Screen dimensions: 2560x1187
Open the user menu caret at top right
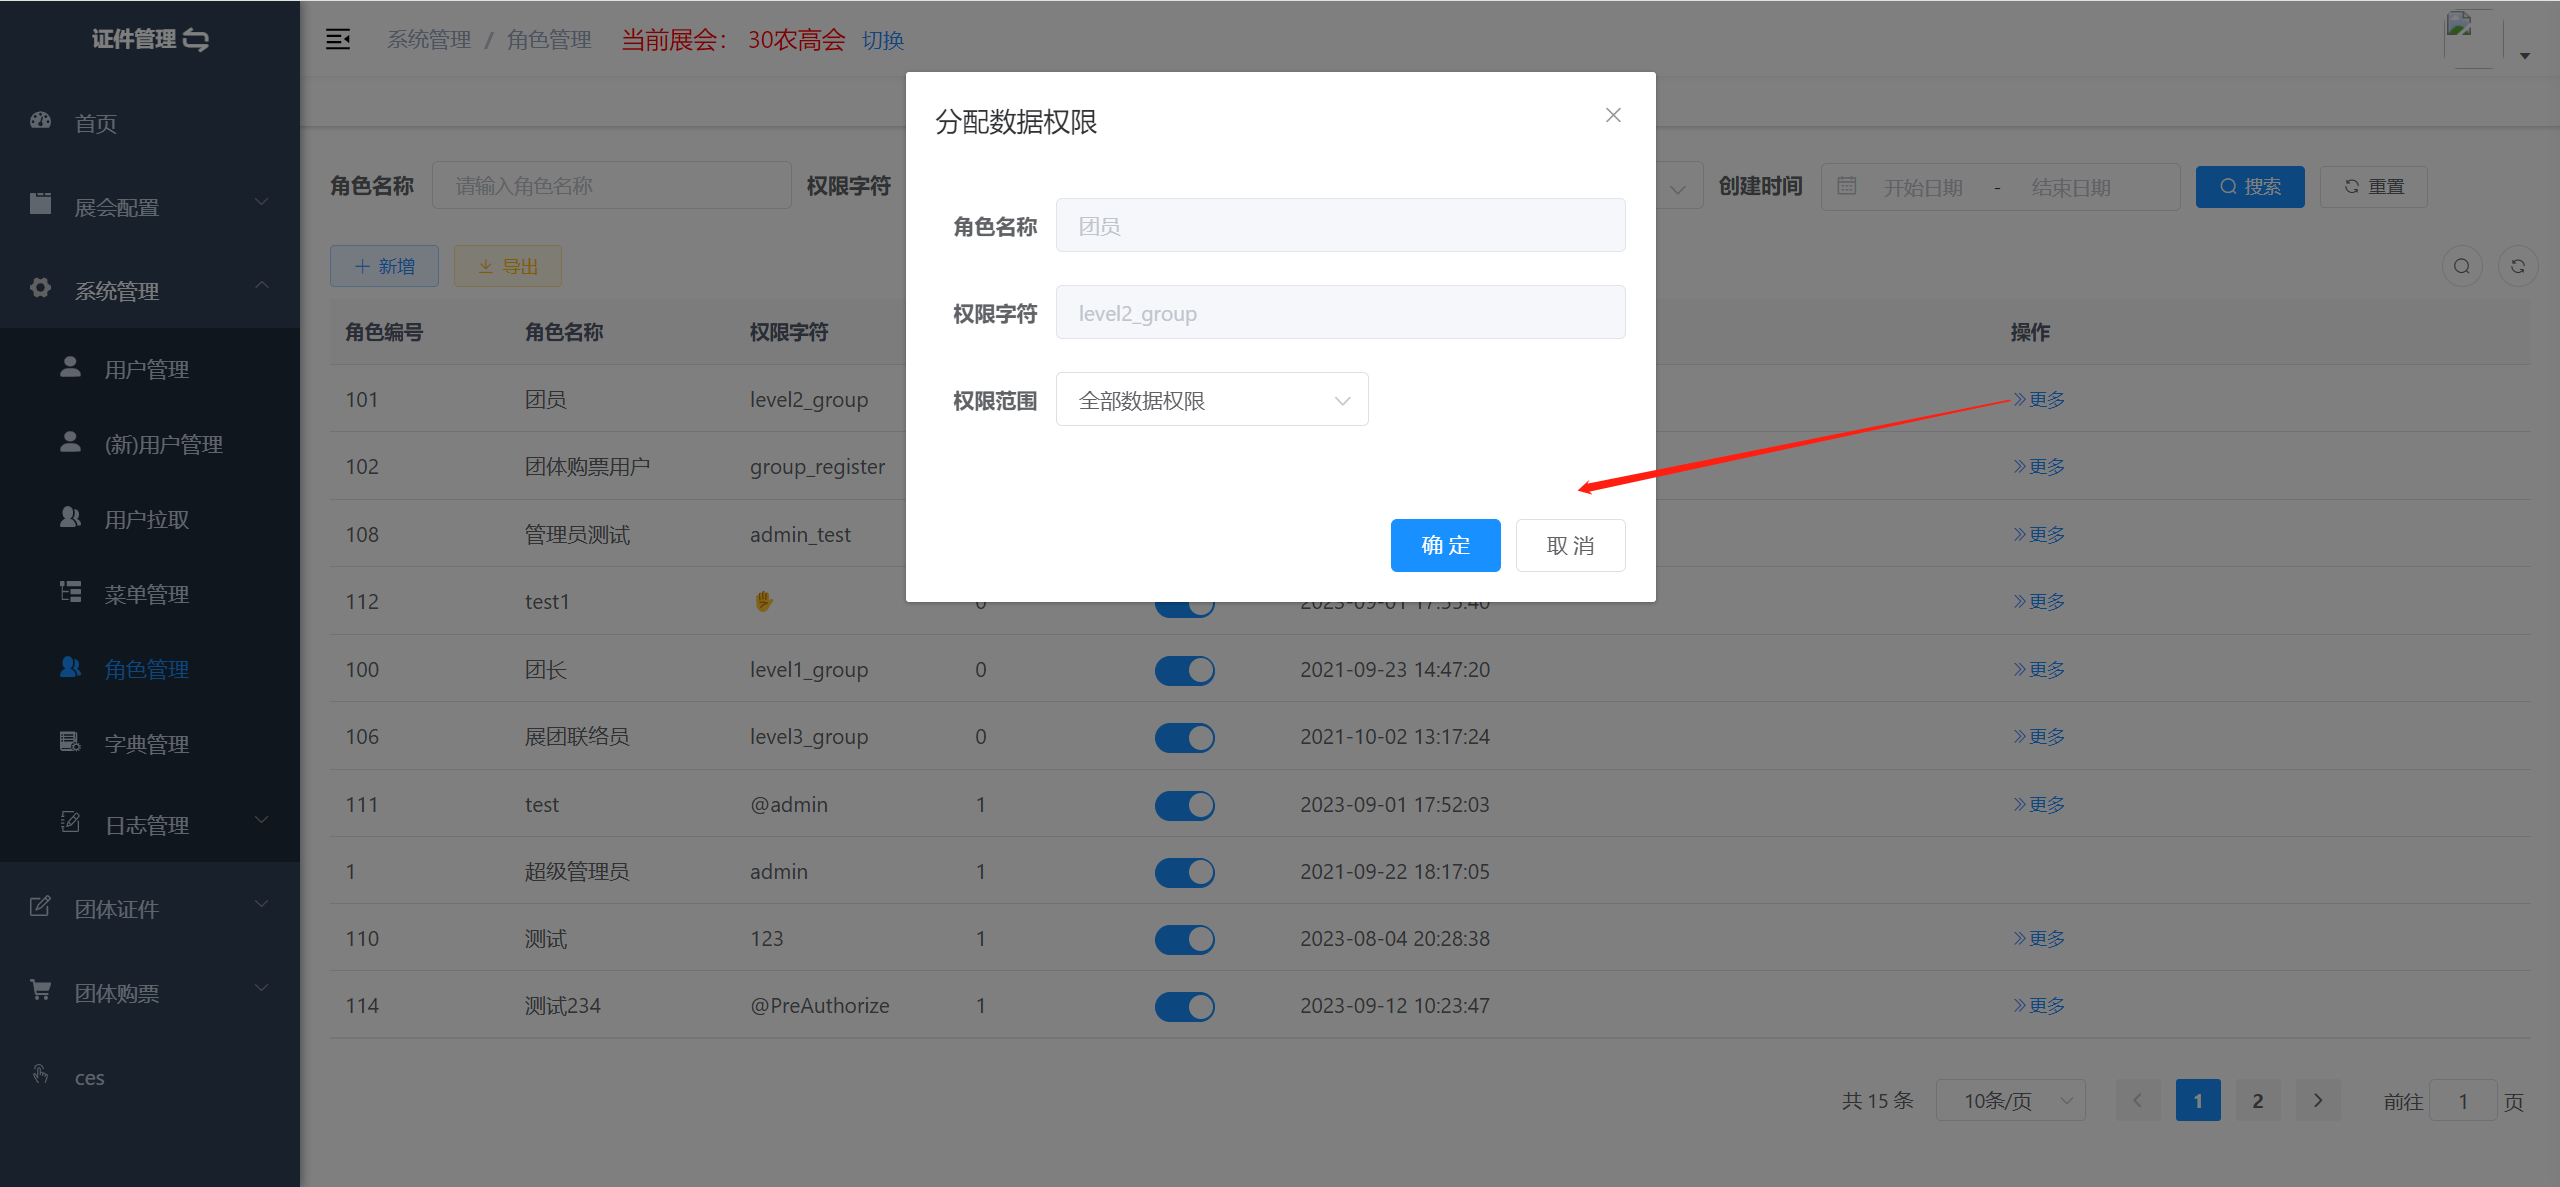coord(2525,56)
